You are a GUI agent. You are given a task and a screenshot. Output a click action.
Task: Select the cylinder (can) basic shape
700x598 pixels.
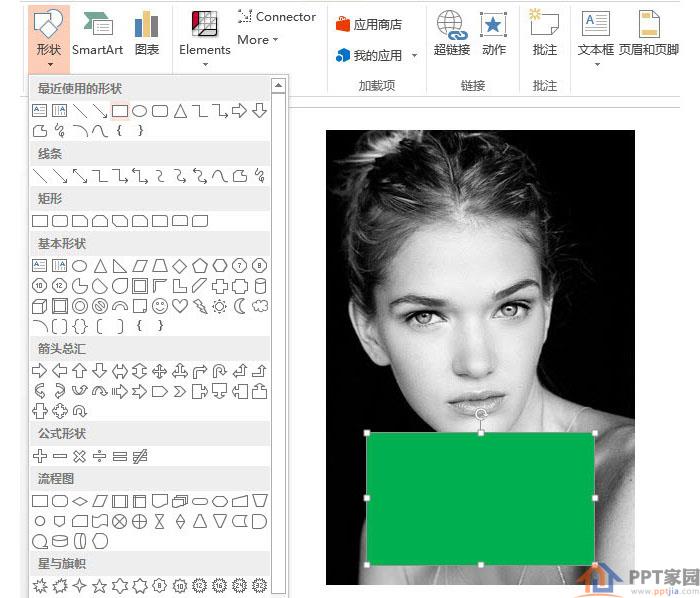coord(260,286)
